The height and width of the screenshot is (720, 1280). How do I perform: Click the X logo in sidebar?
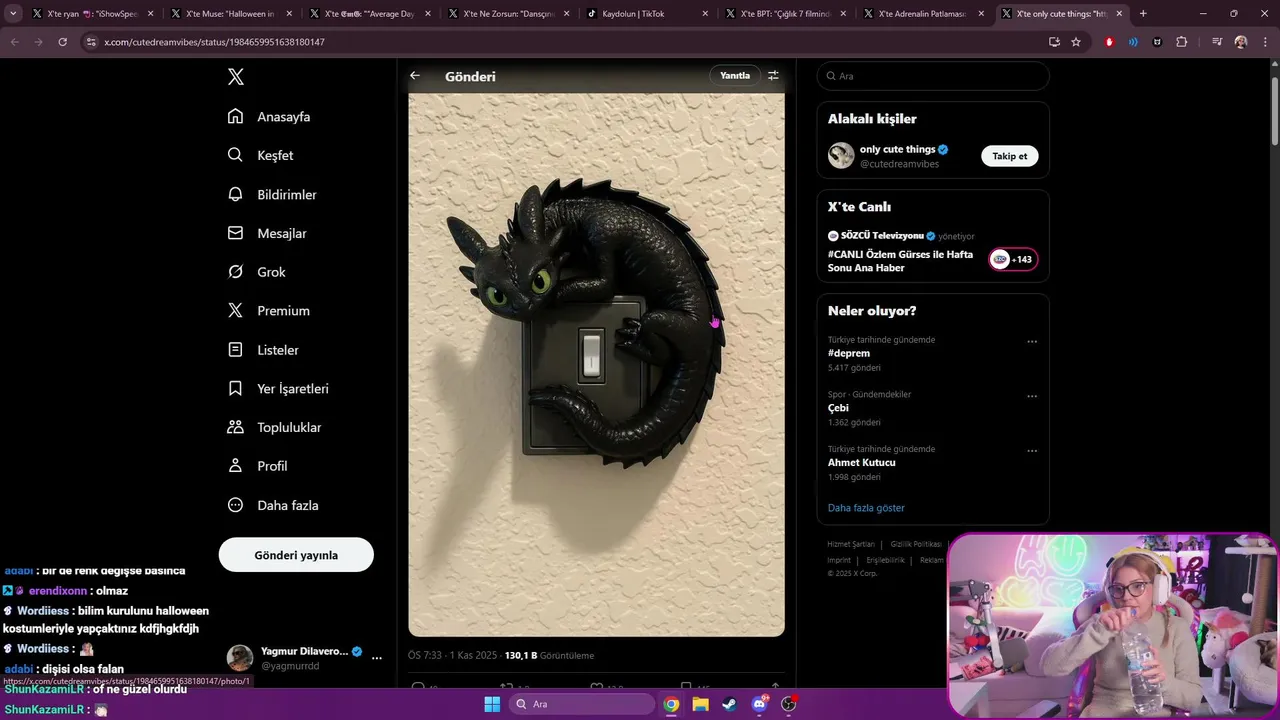pyautogui.click(x=235, y=77)
